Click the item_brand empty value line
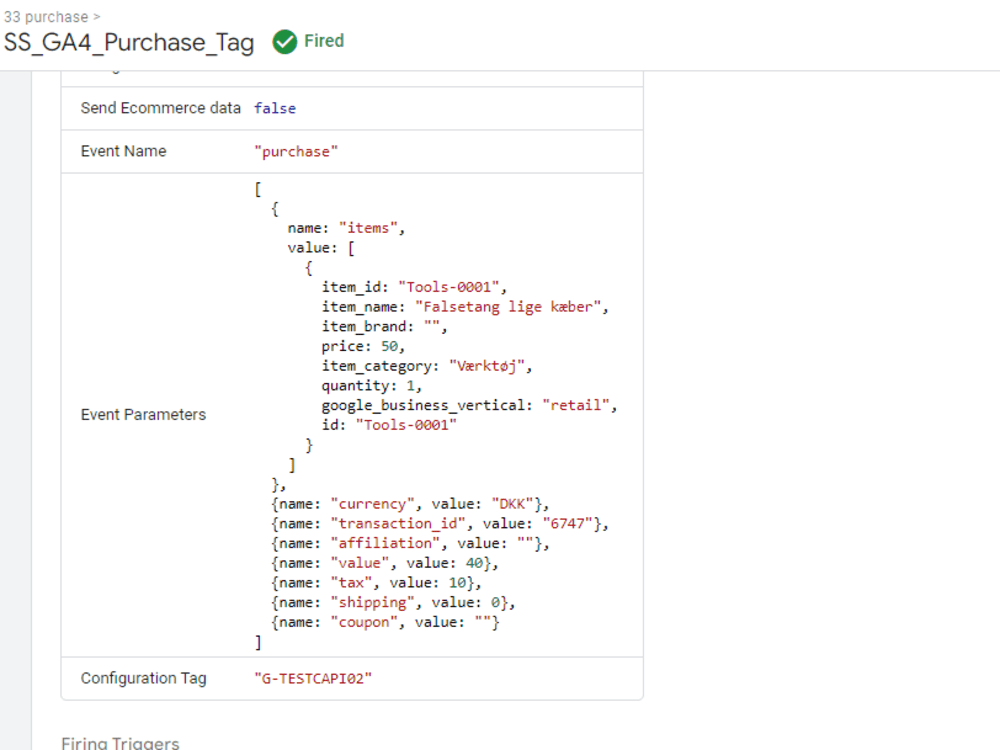Image resolution: width=1000 pixels, height=750 pixels. tap(384, 327)
